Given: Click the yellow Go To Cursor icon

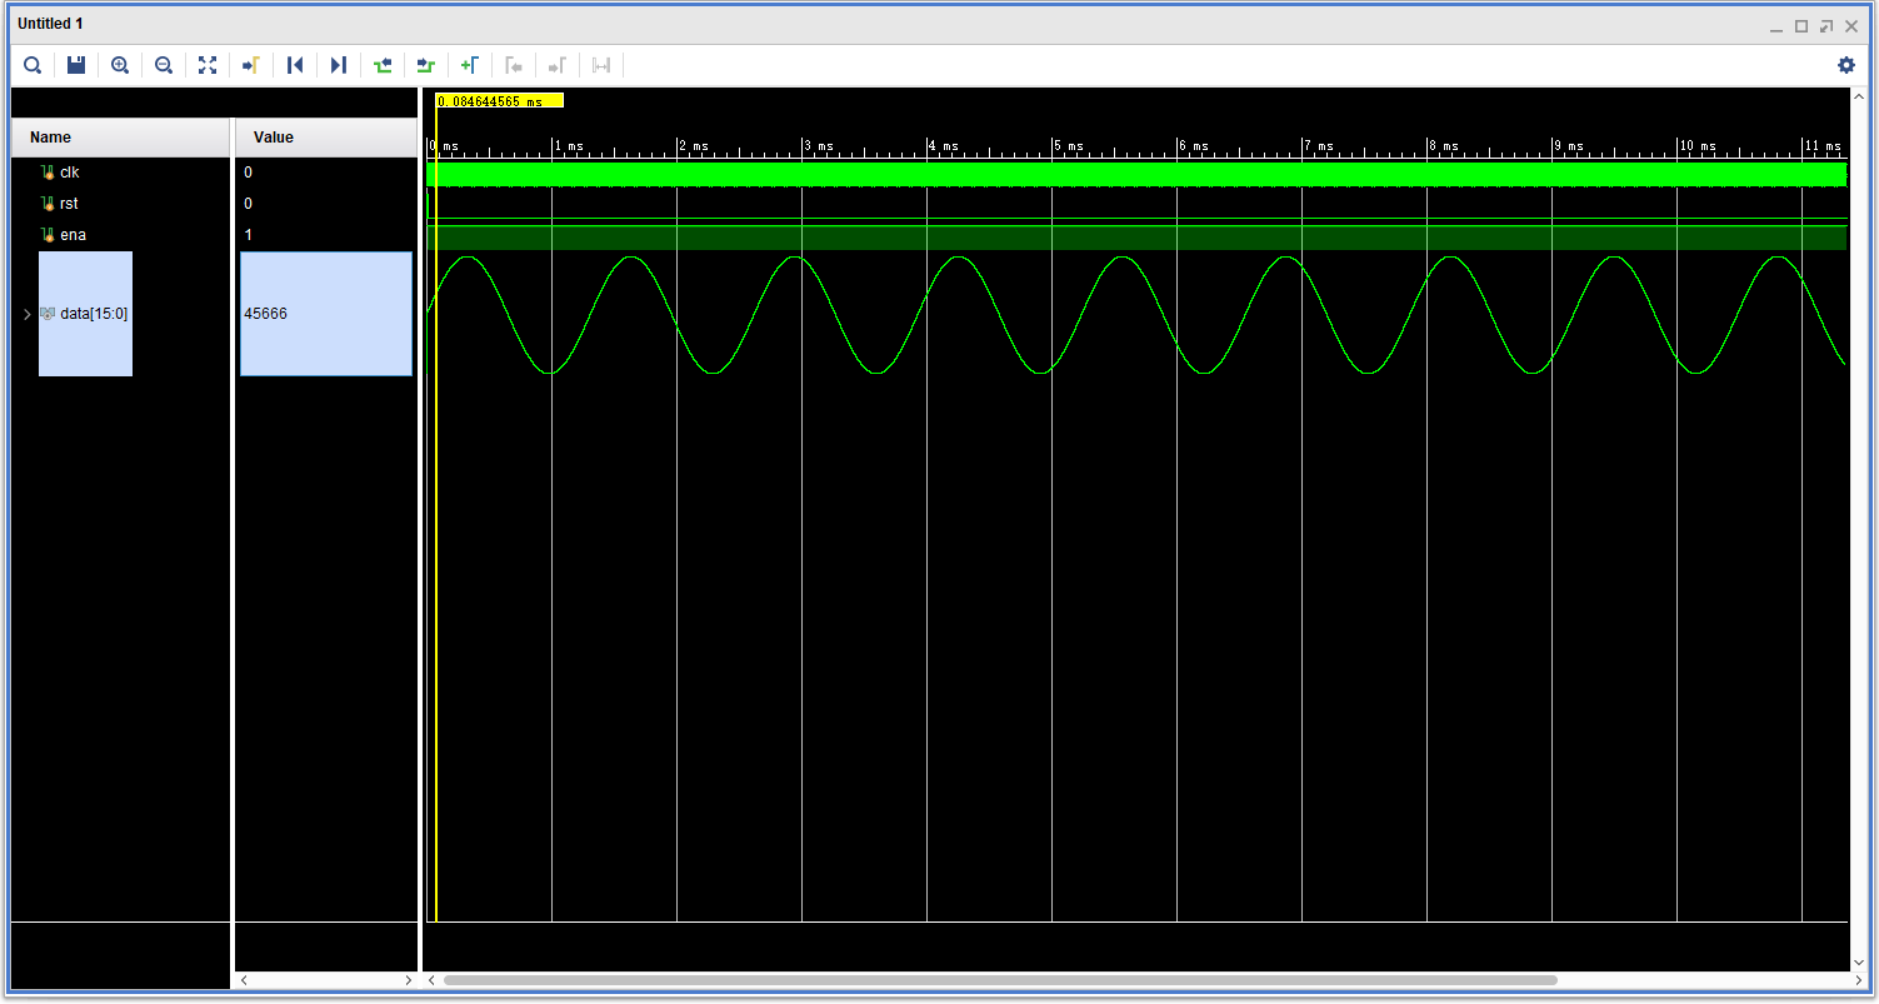Looking at the screenshot, I should click(x=250, y=65).
